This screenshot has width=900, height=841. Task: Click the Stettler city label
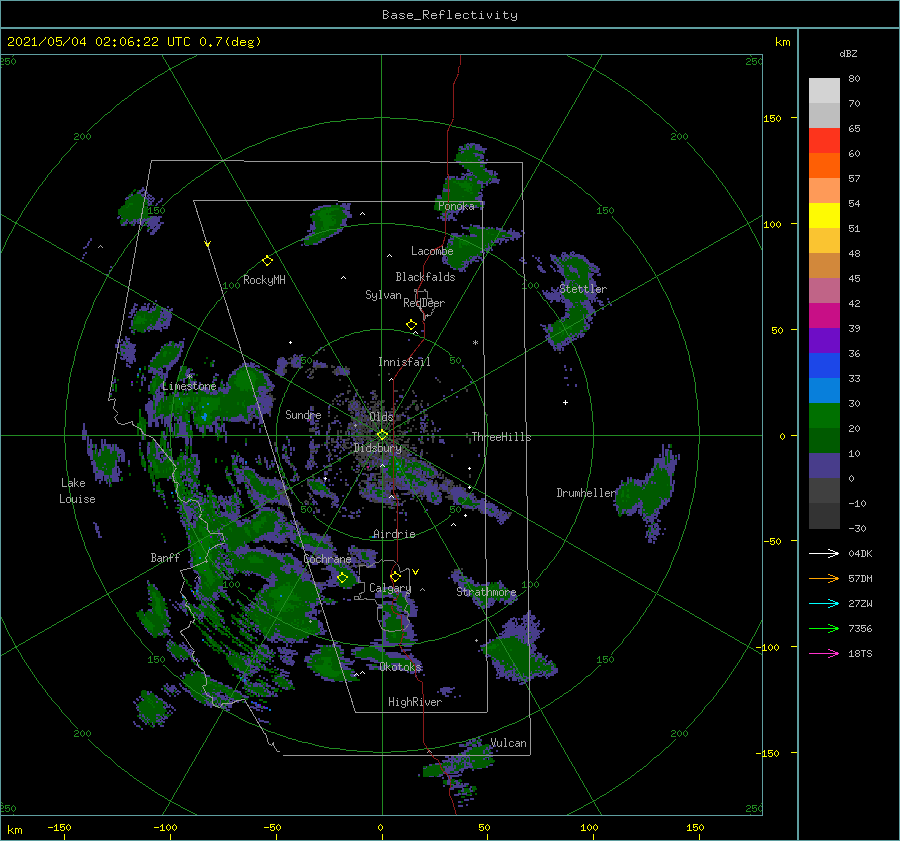[583, 289]
